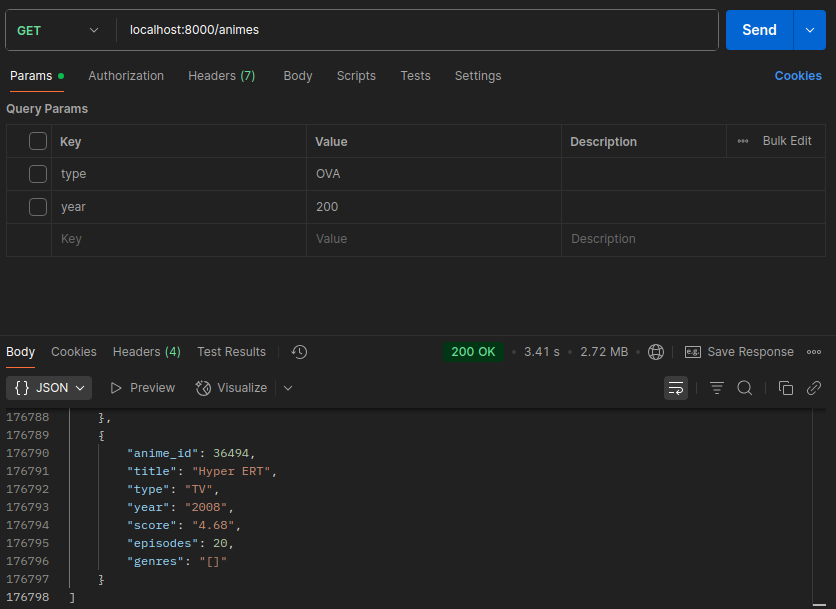Screen dimensions: 836x609
Task: Click the OVA value cell
Action: 434,174
